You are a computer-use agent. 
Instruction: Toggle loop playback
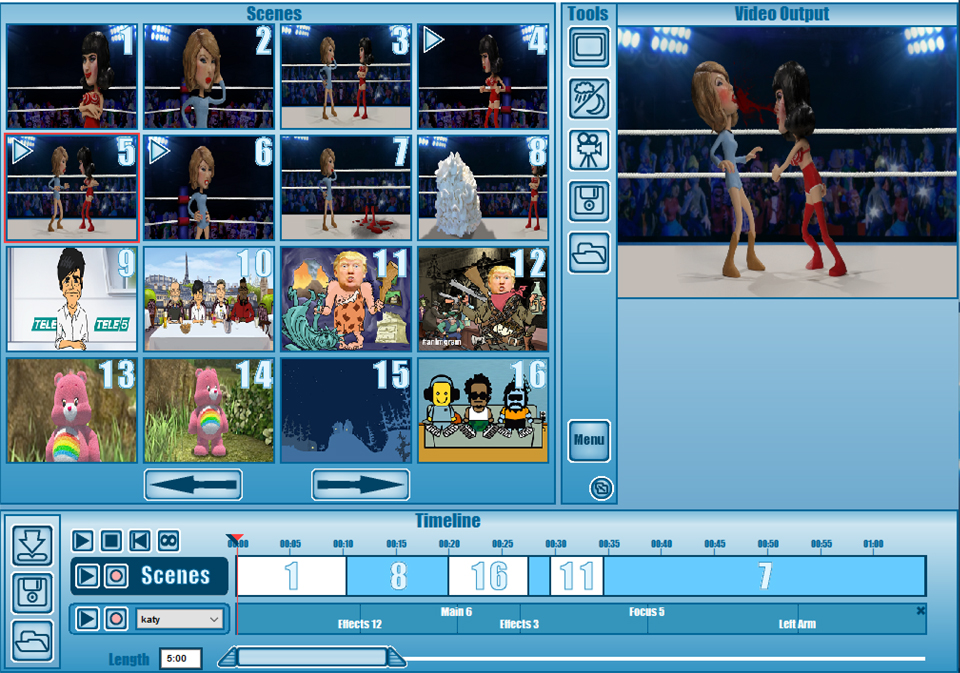click(x=168, y=541)
